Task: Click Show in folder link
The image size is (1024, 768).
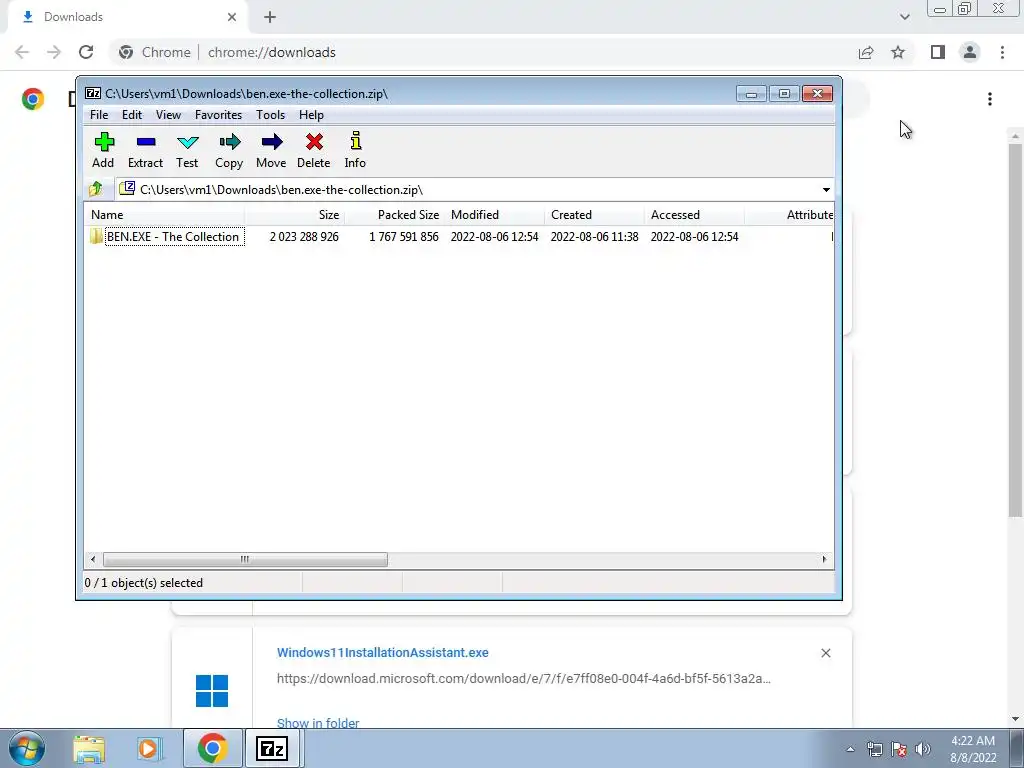Action: point(318,722)
